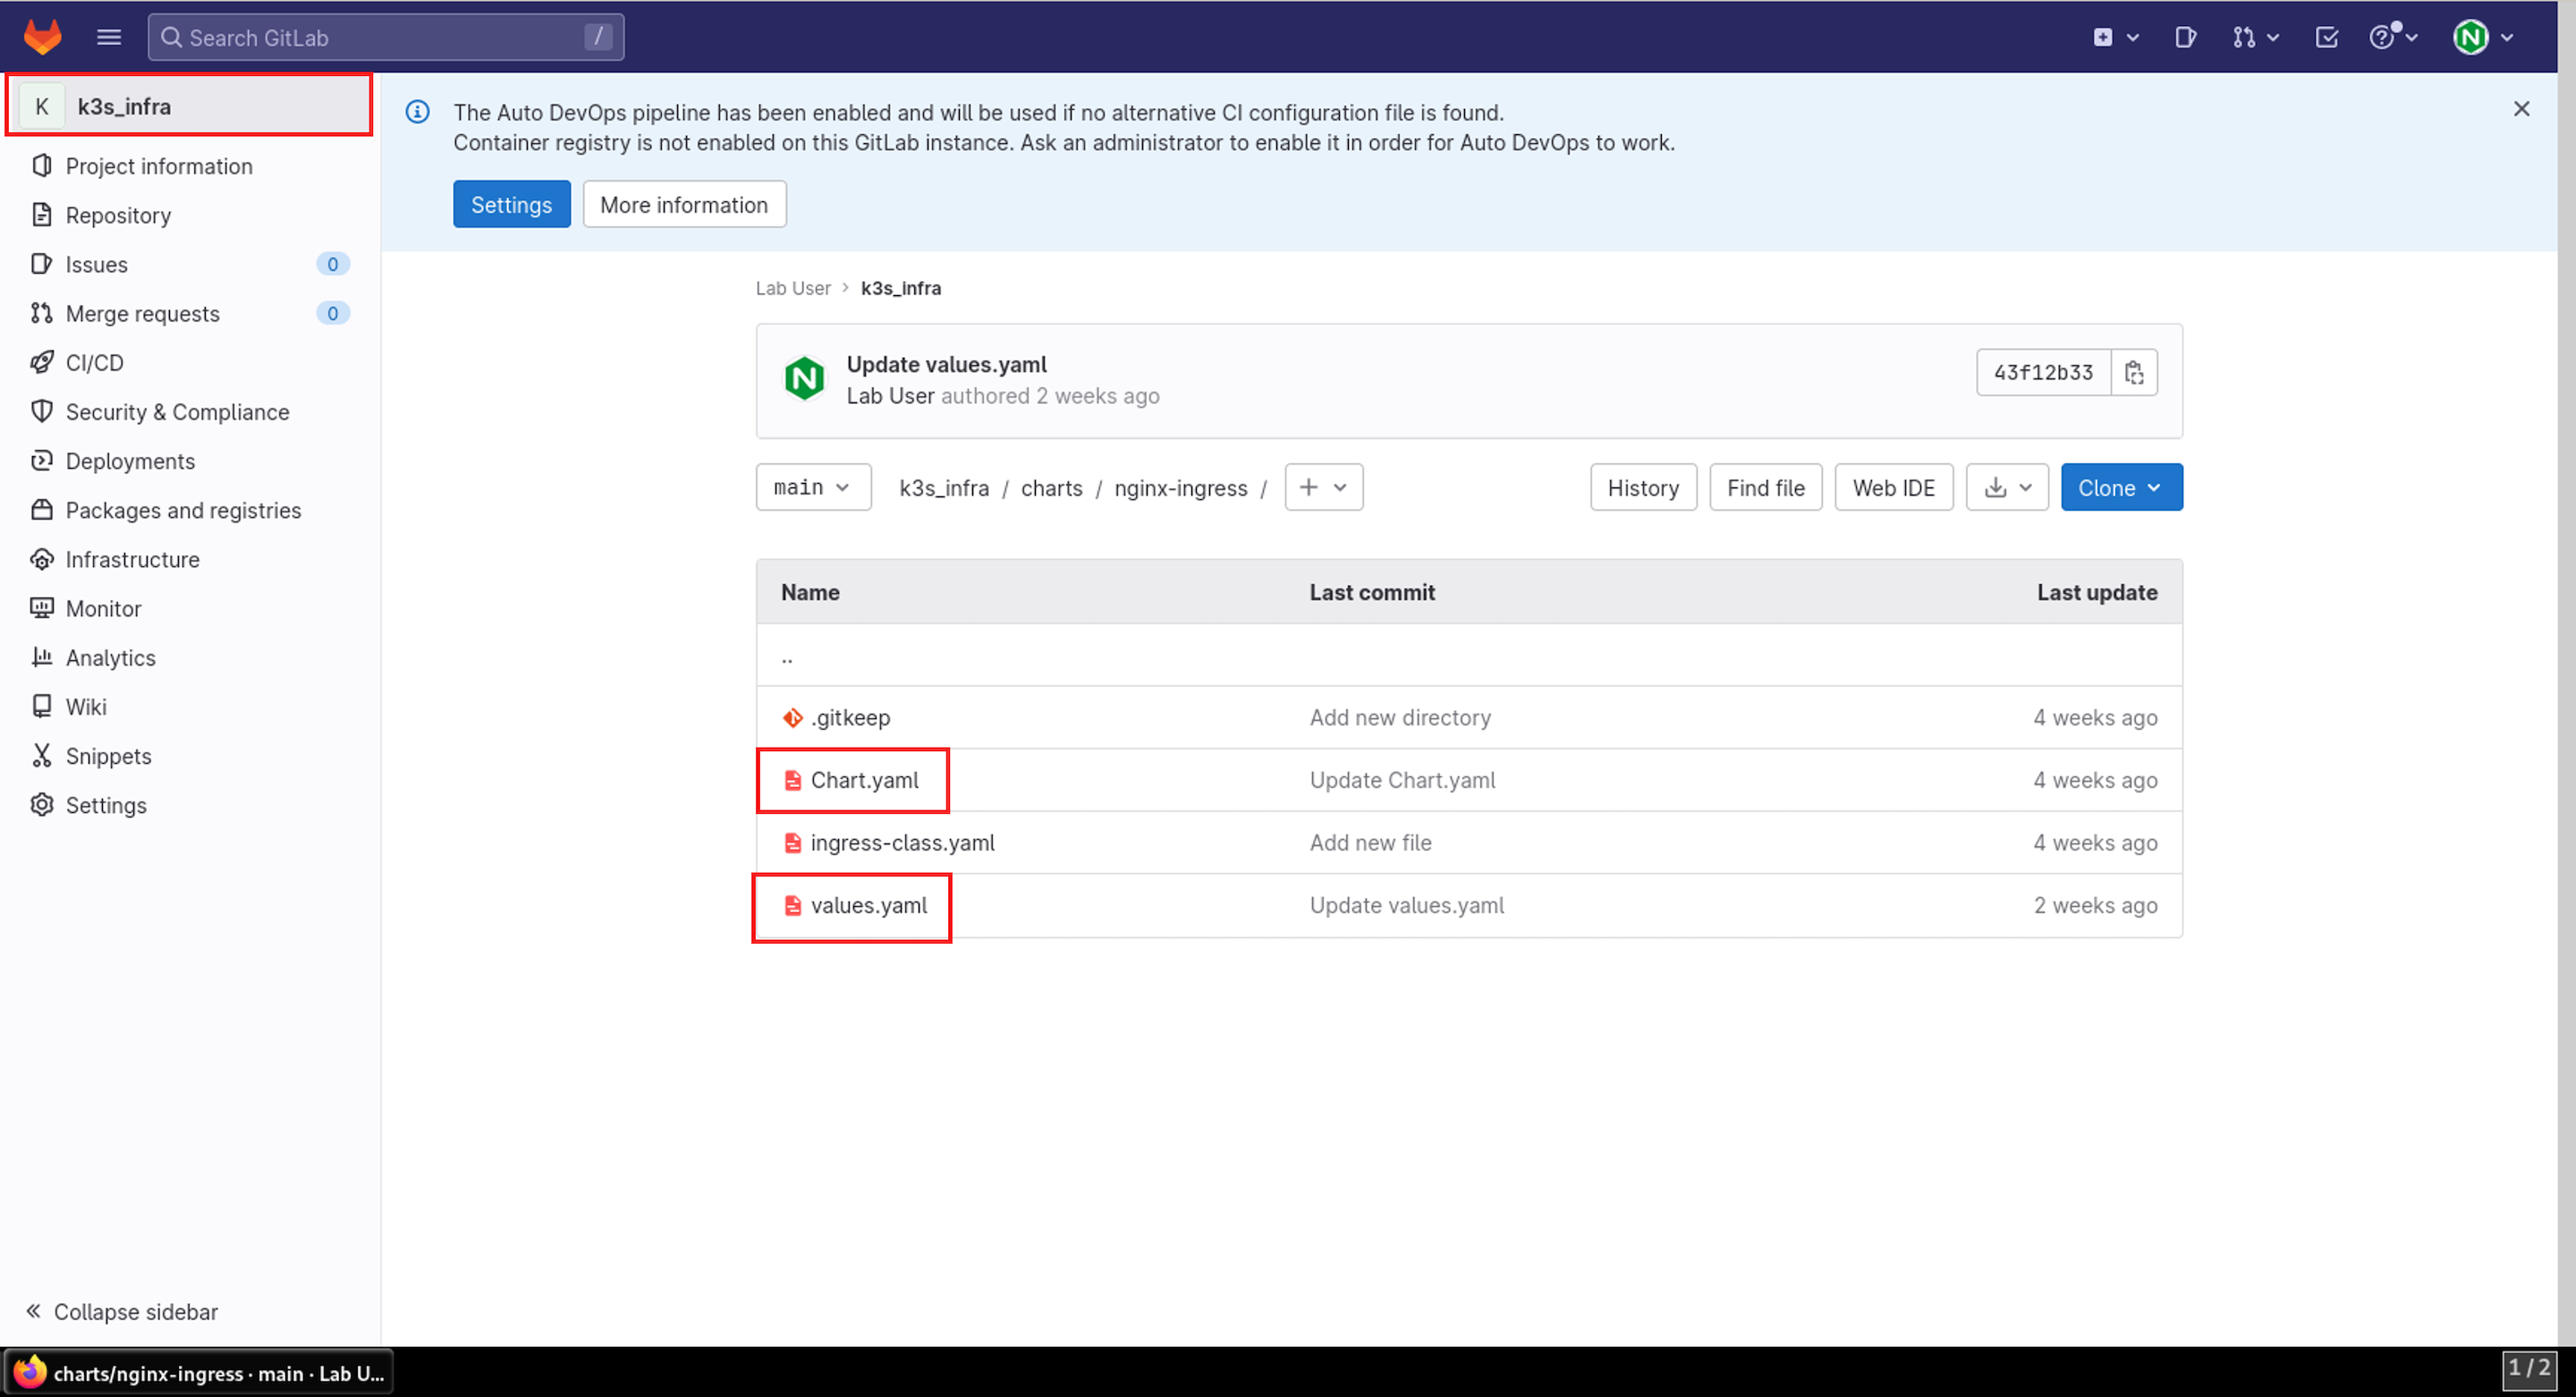Open merge requests dropdown in top bar
Viewport: 2576px width, 1397px height.
pyautogui.click(x=2255, y=37)
